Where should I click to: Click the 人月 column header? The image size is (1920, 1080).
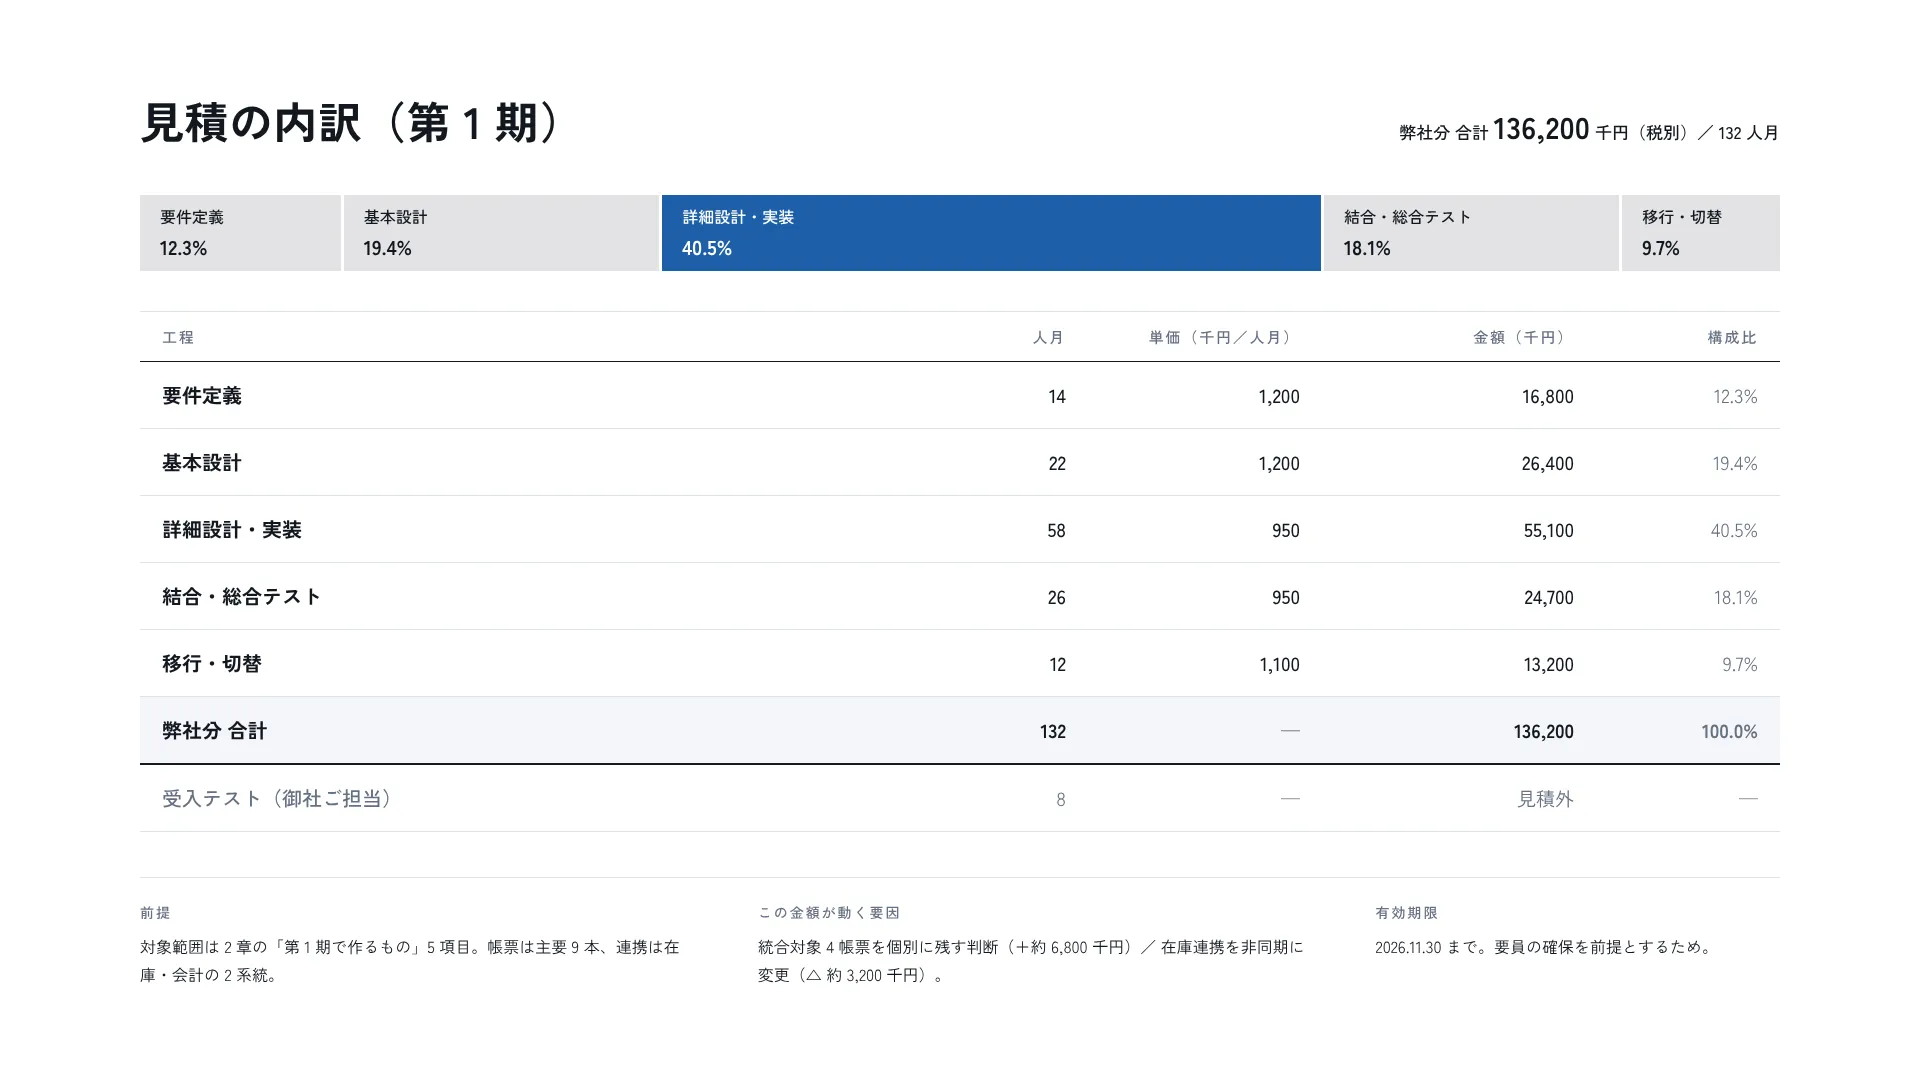(x=1049, y=338)
